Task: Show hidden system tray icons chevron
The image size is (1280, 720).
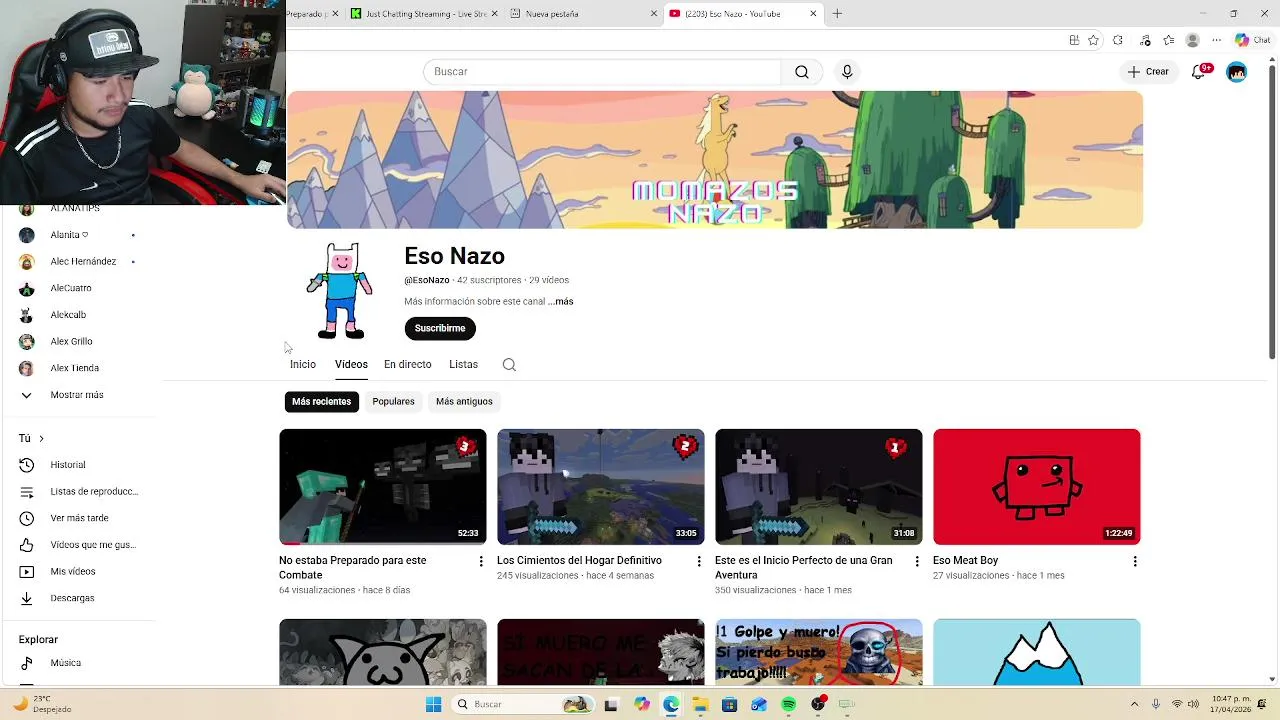Action: point(1134,705)
